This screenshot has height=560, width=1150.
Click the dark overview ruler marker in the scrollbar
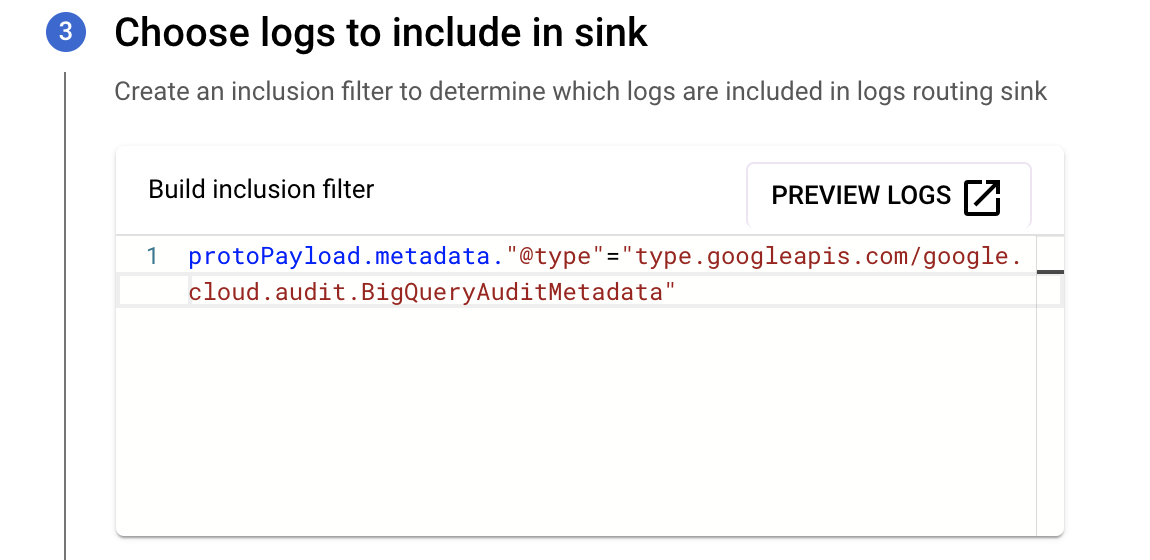pos(1050,272)
